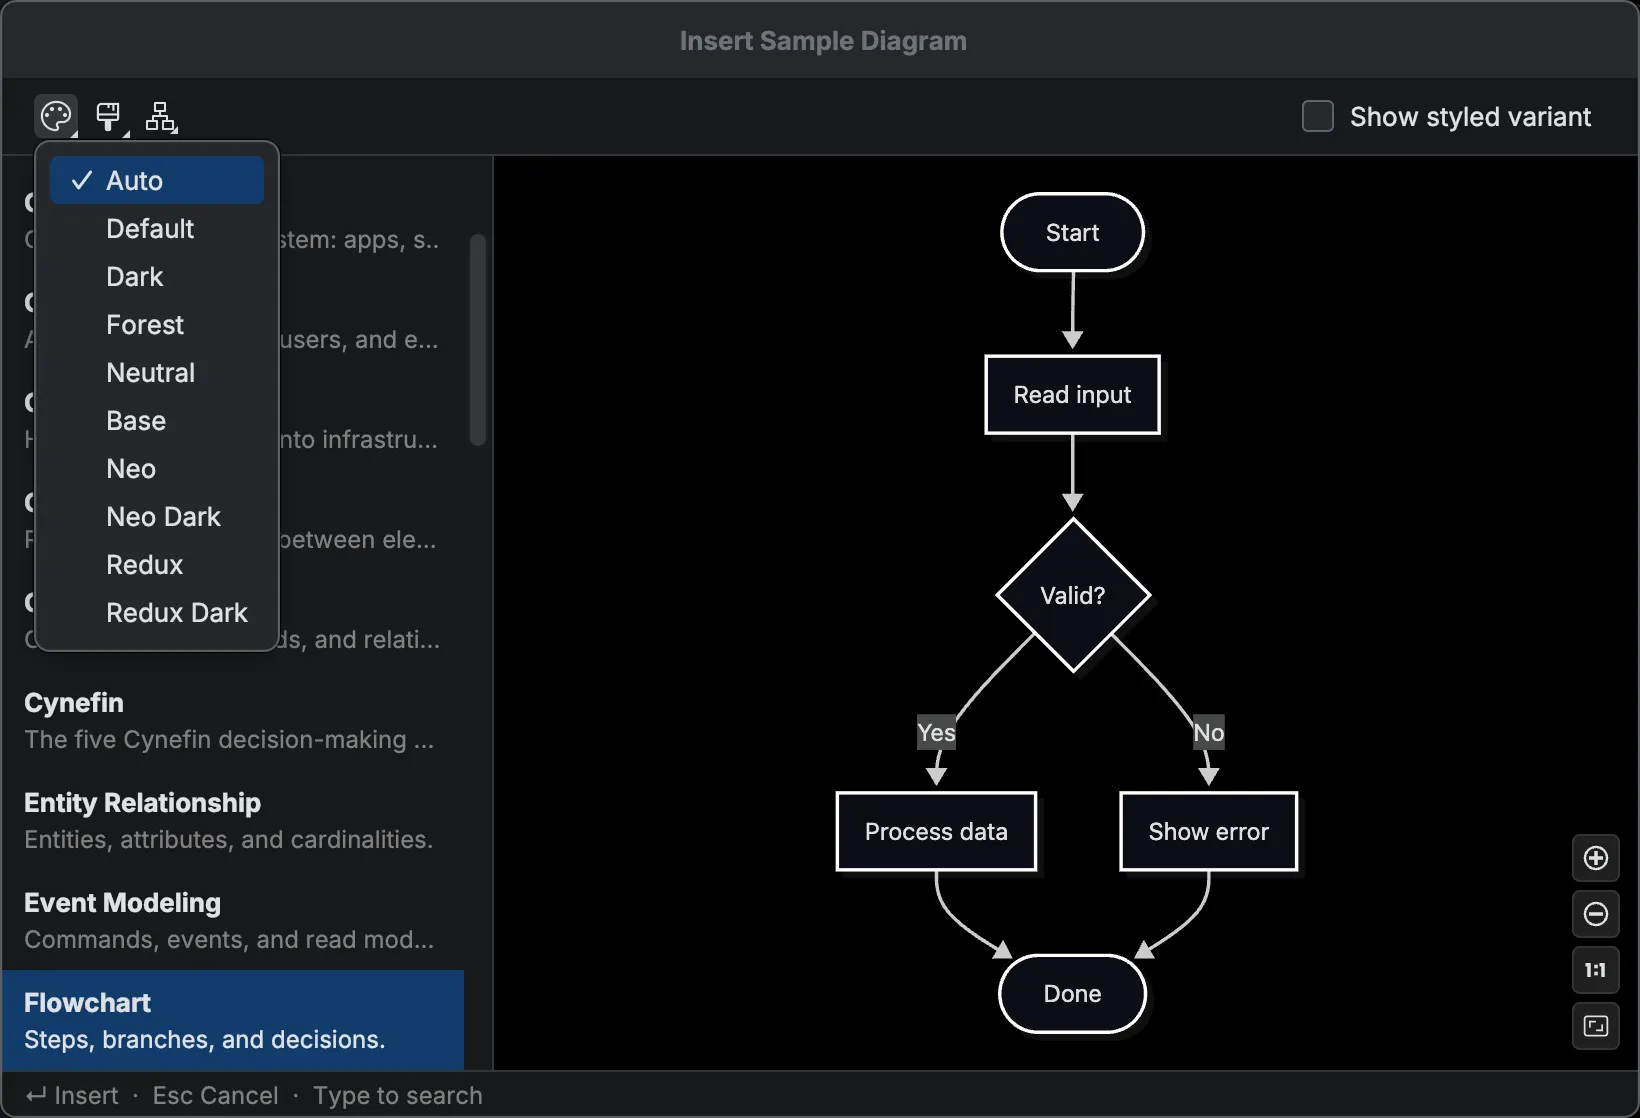
Task: Fit diagram to view icon
Action: point(1596,1026)
